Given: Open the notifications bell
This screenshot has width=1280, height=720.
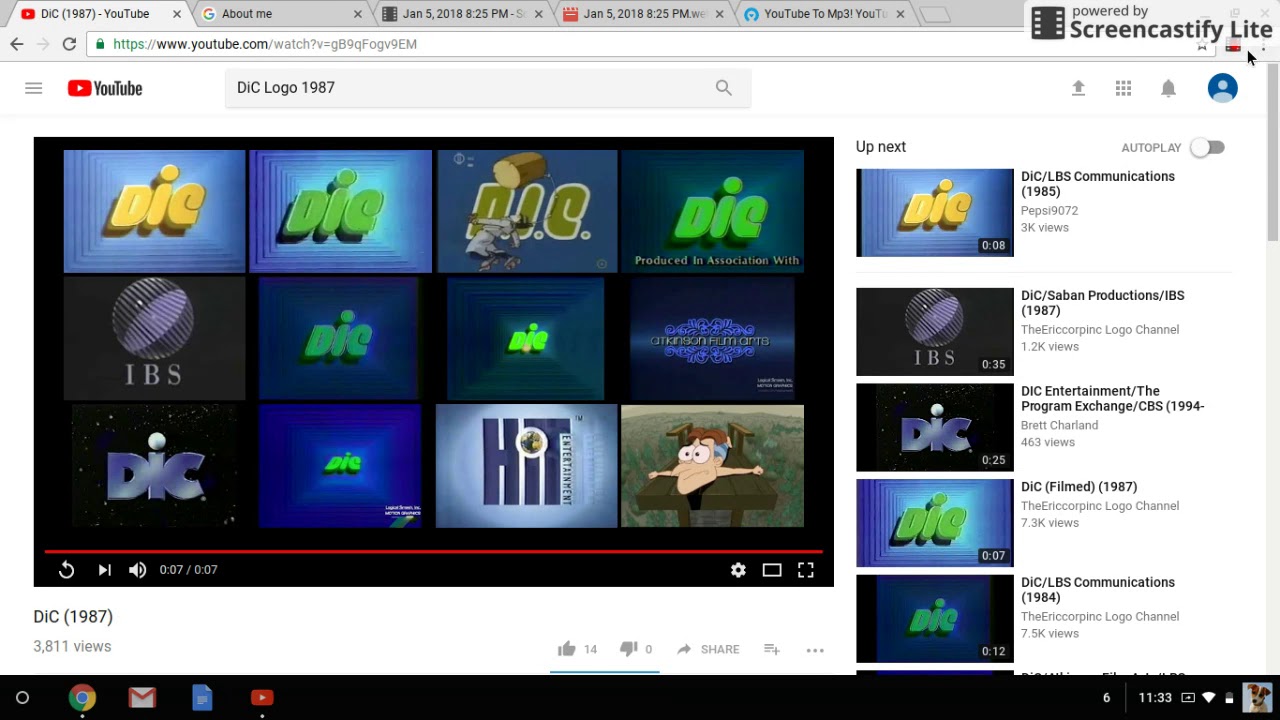Looking at the screenshot, I should tap(1168, 88).
